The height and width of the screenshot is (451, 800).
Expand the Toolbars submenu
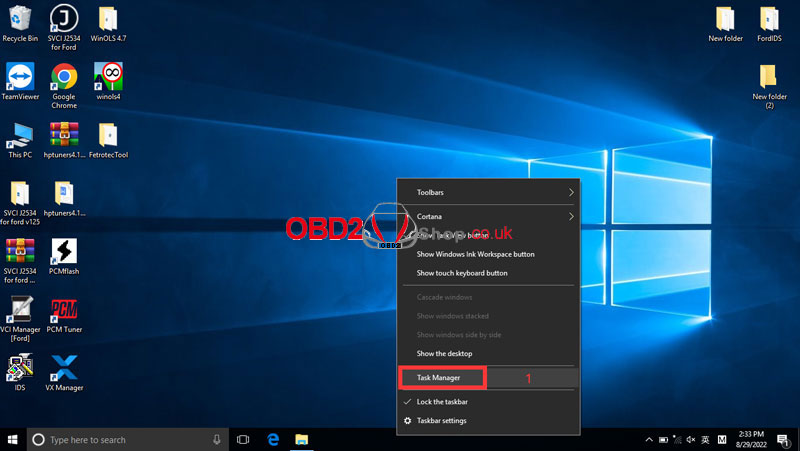click(x=488, y=192)
